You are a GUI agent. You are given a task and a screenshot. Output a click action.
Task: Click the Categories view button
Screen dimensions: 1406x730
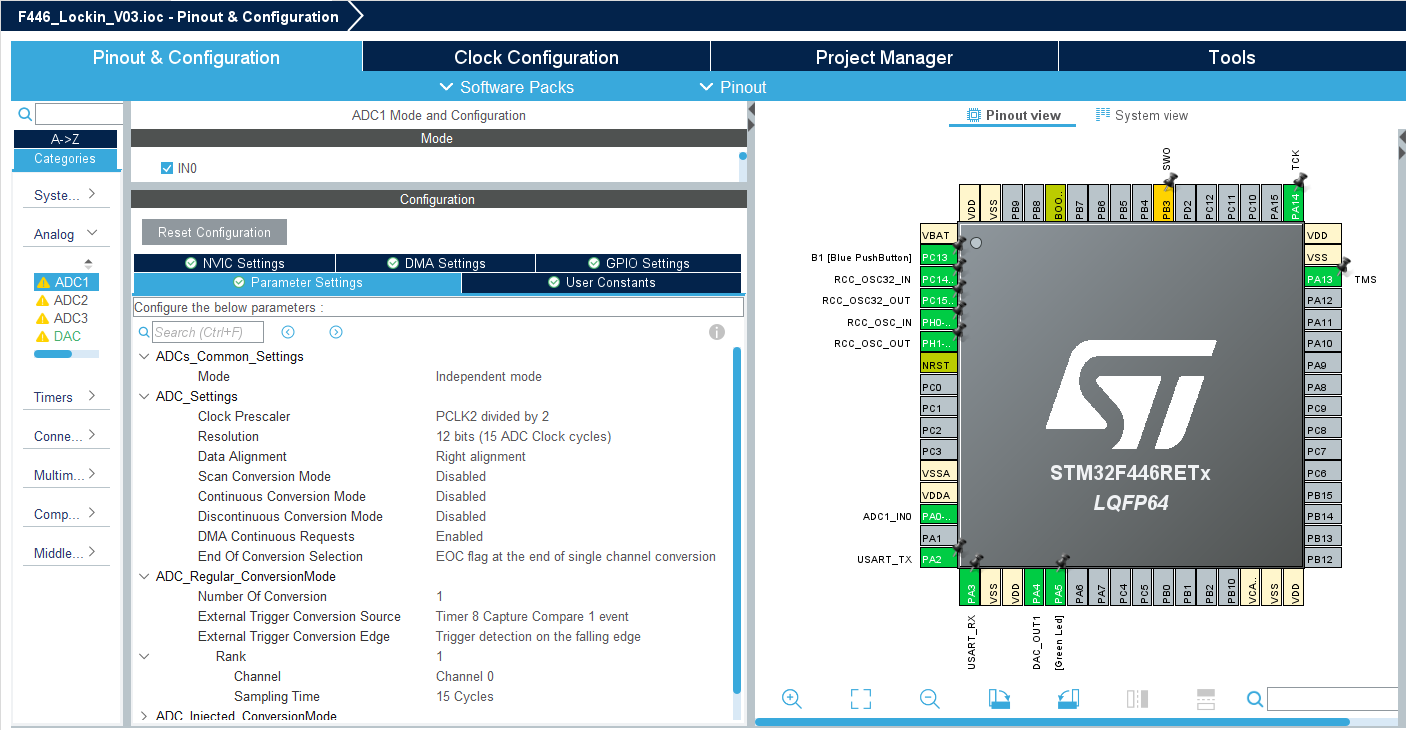pyautogui.click(x=65, y=159)
